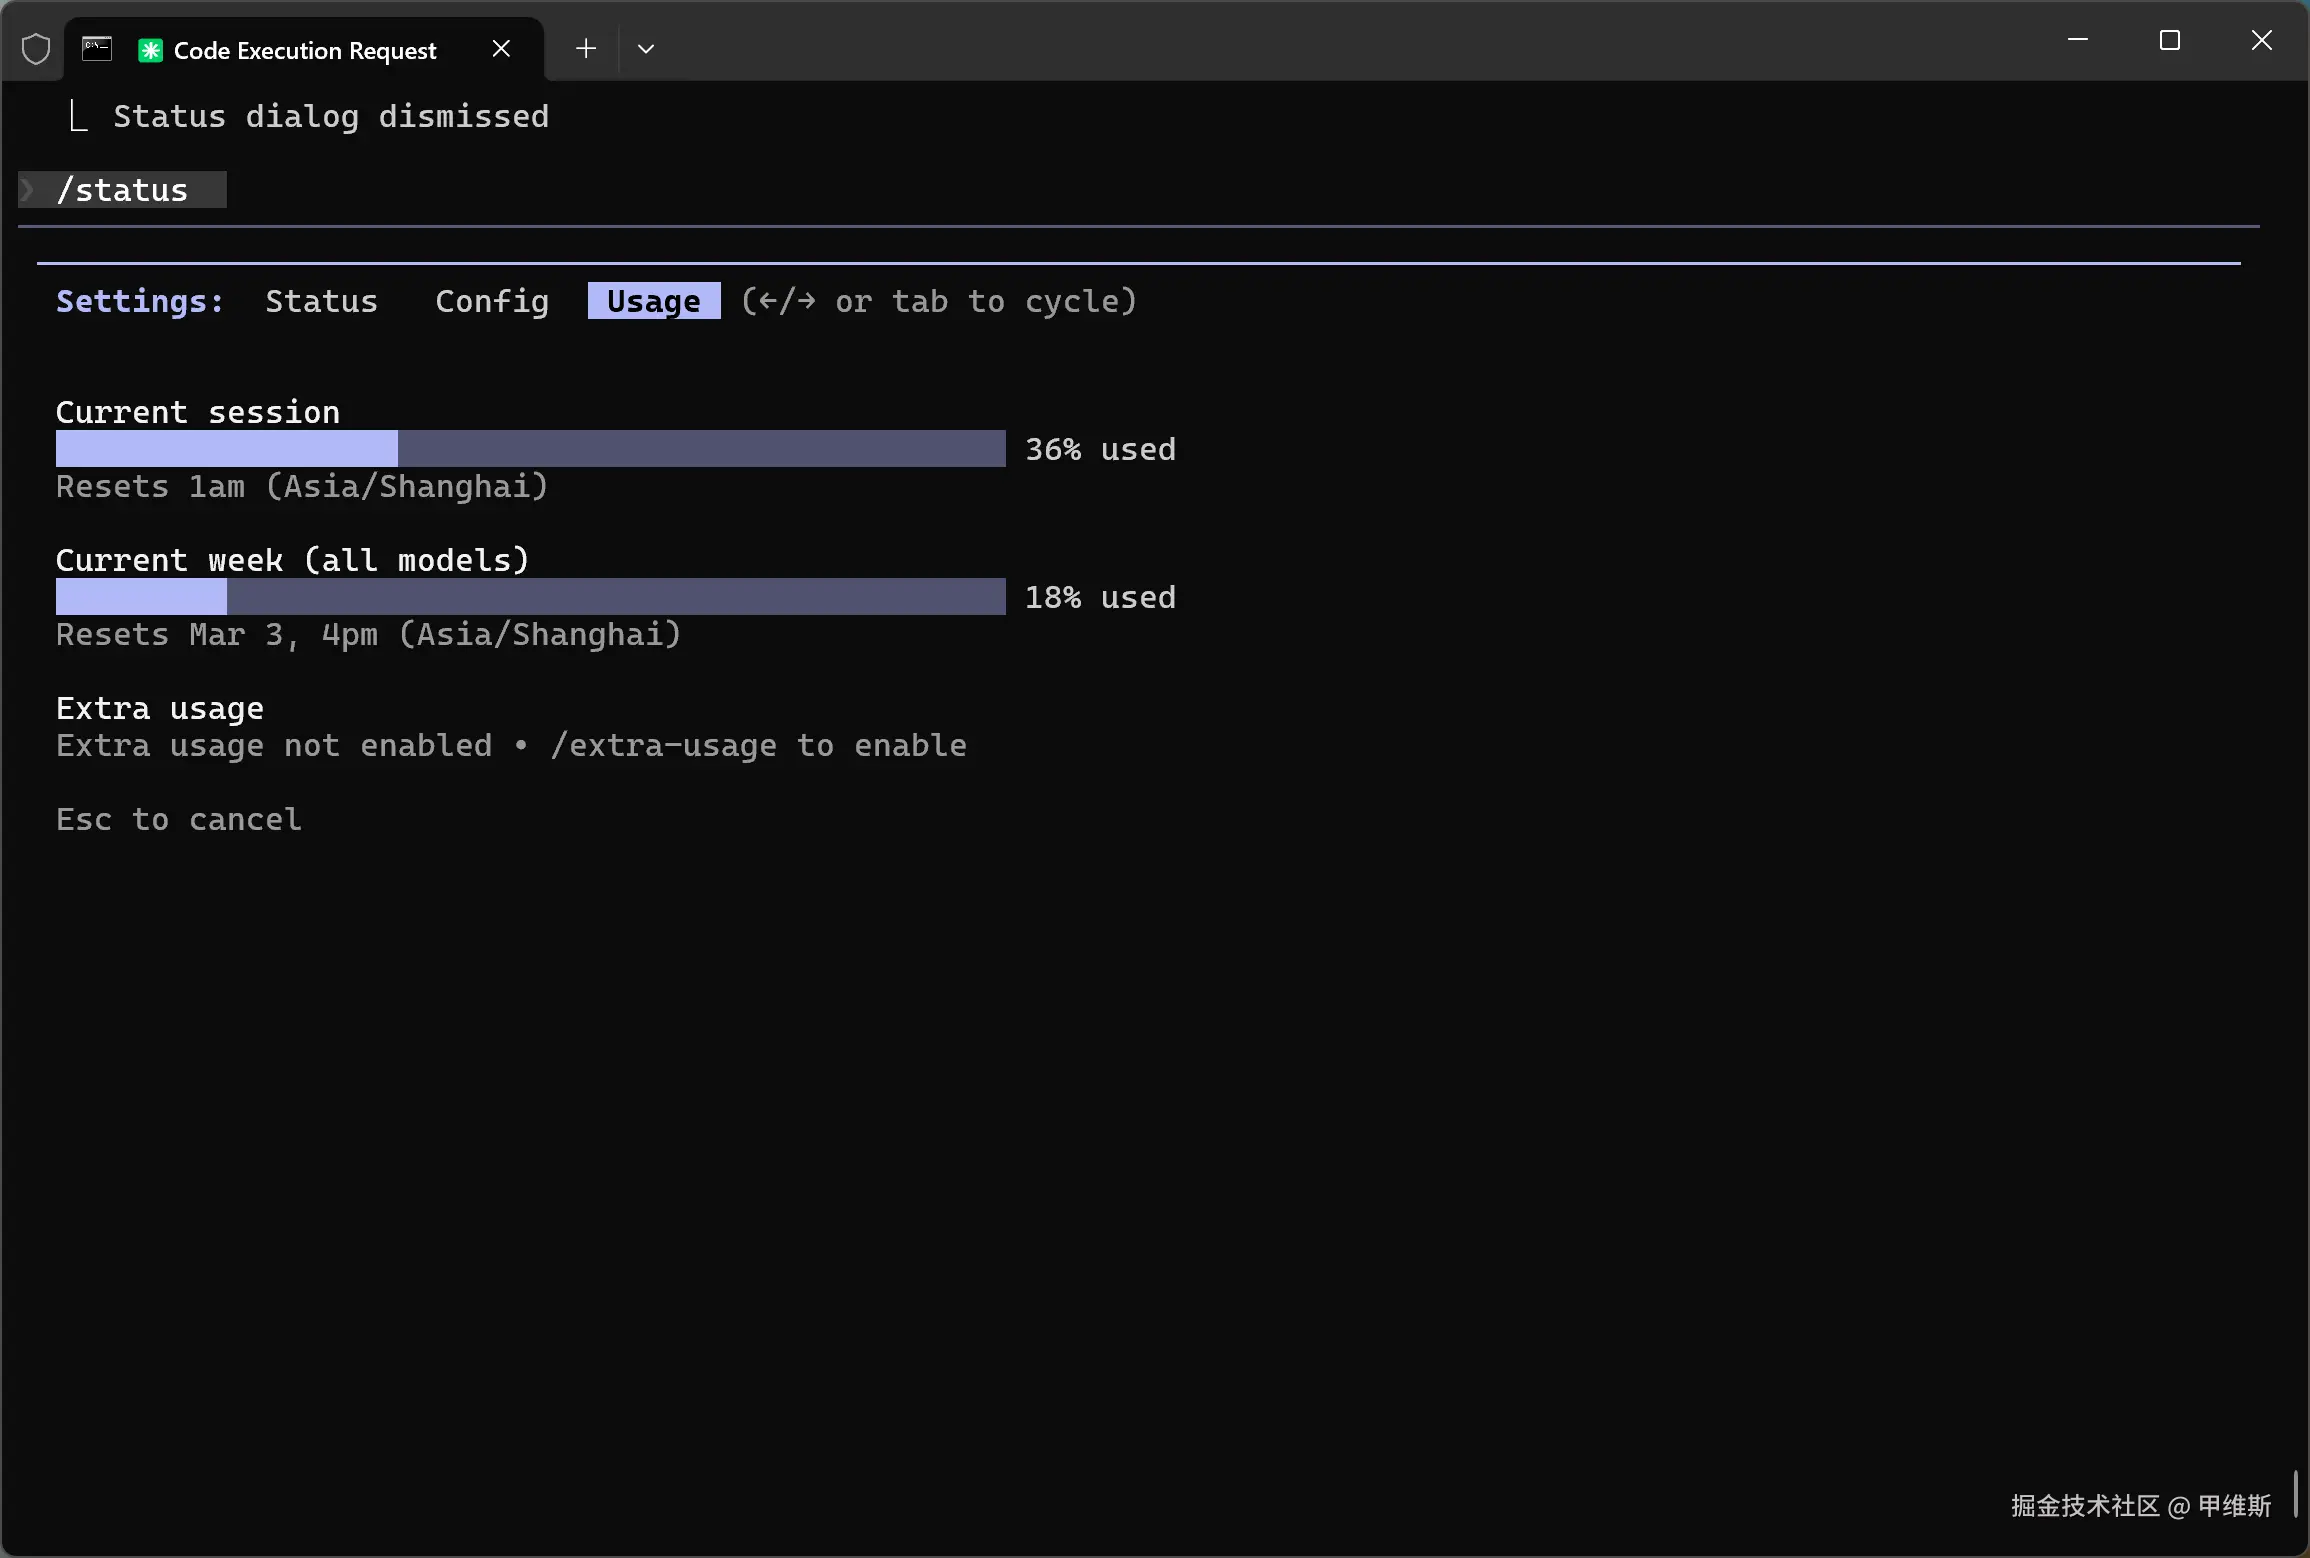Maximize the terminal window
Viewport: 2310px width, 1558px height.
click(2170, 41)
